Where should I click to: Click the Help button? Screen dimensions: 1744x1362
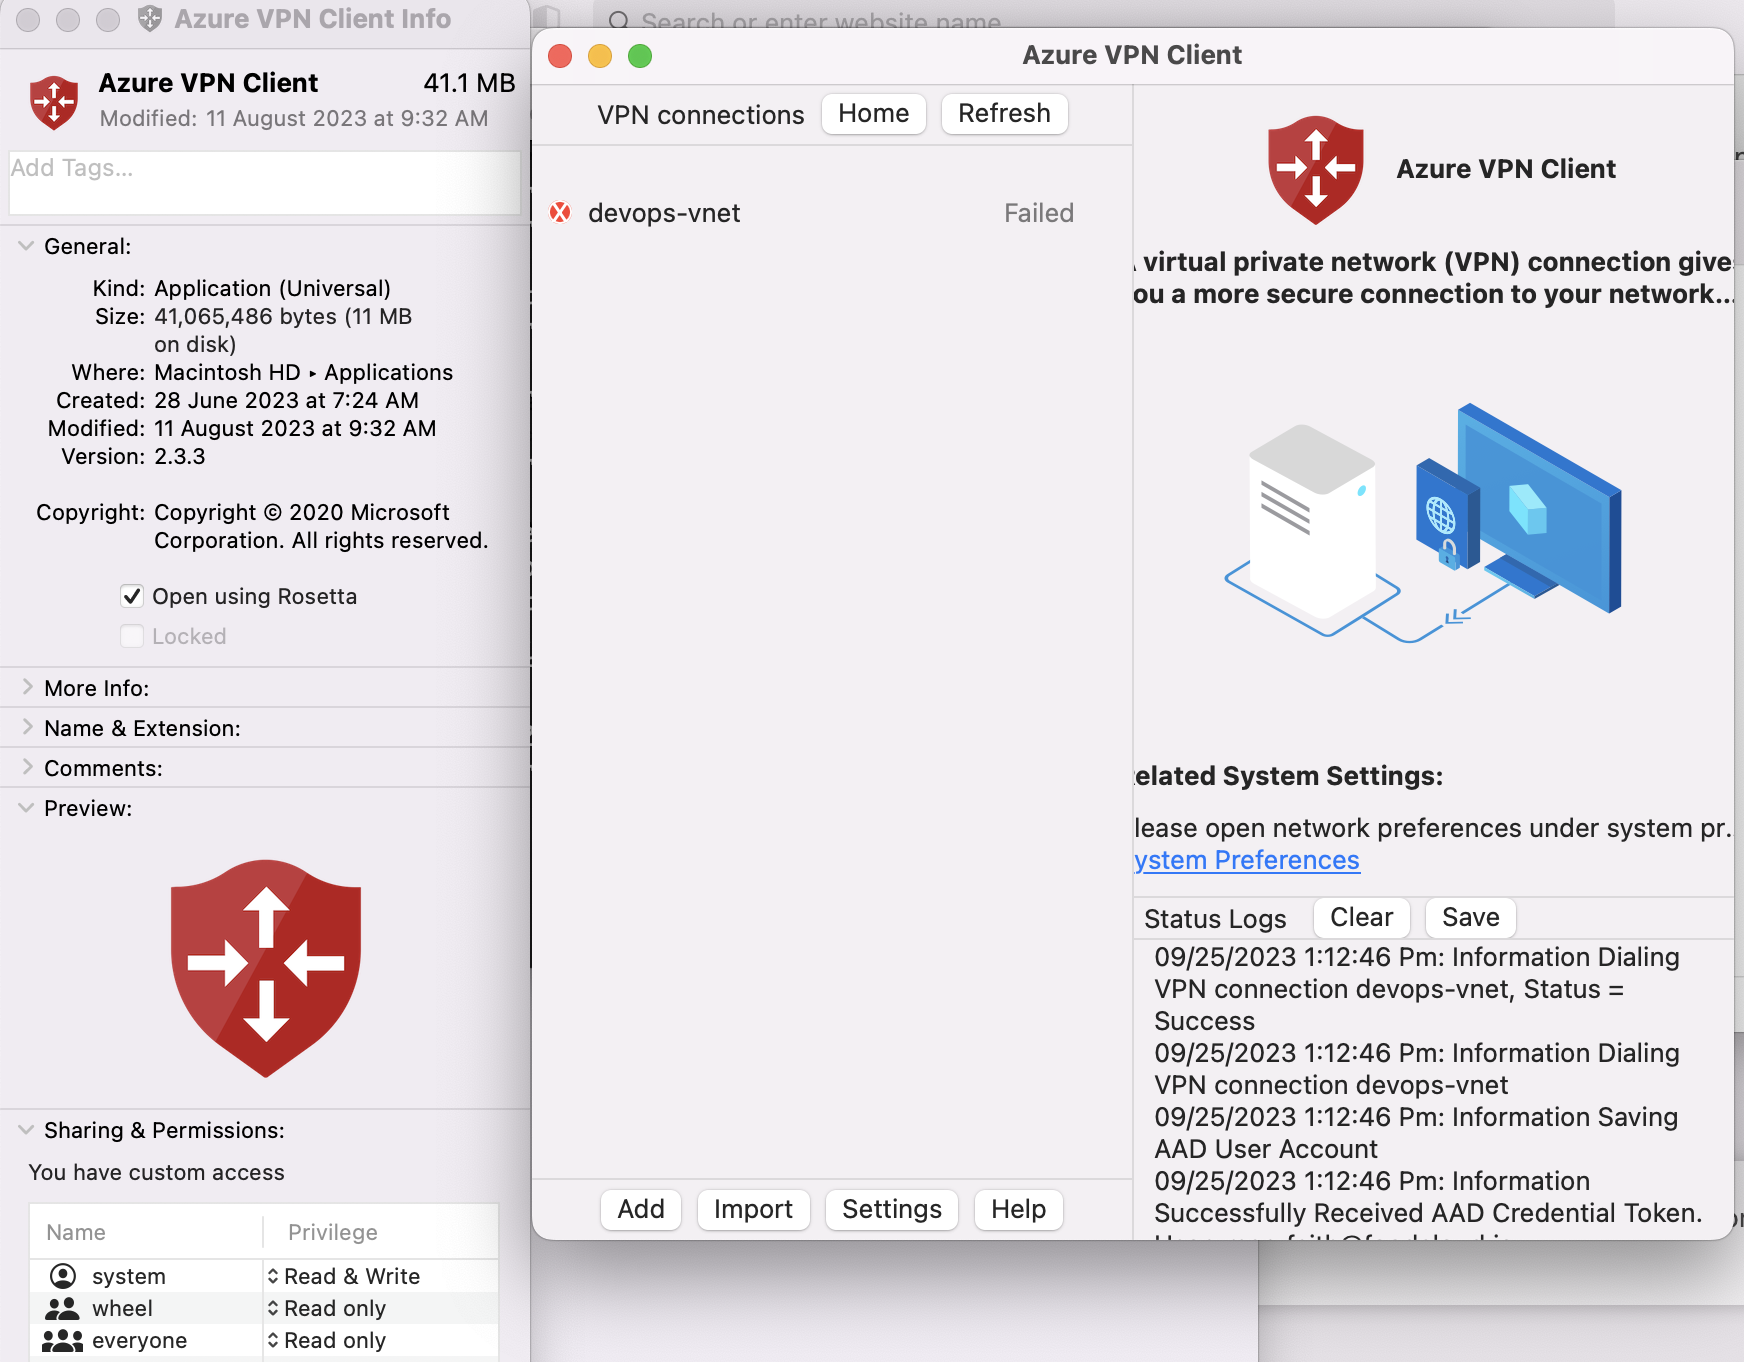[1018, 1209]
